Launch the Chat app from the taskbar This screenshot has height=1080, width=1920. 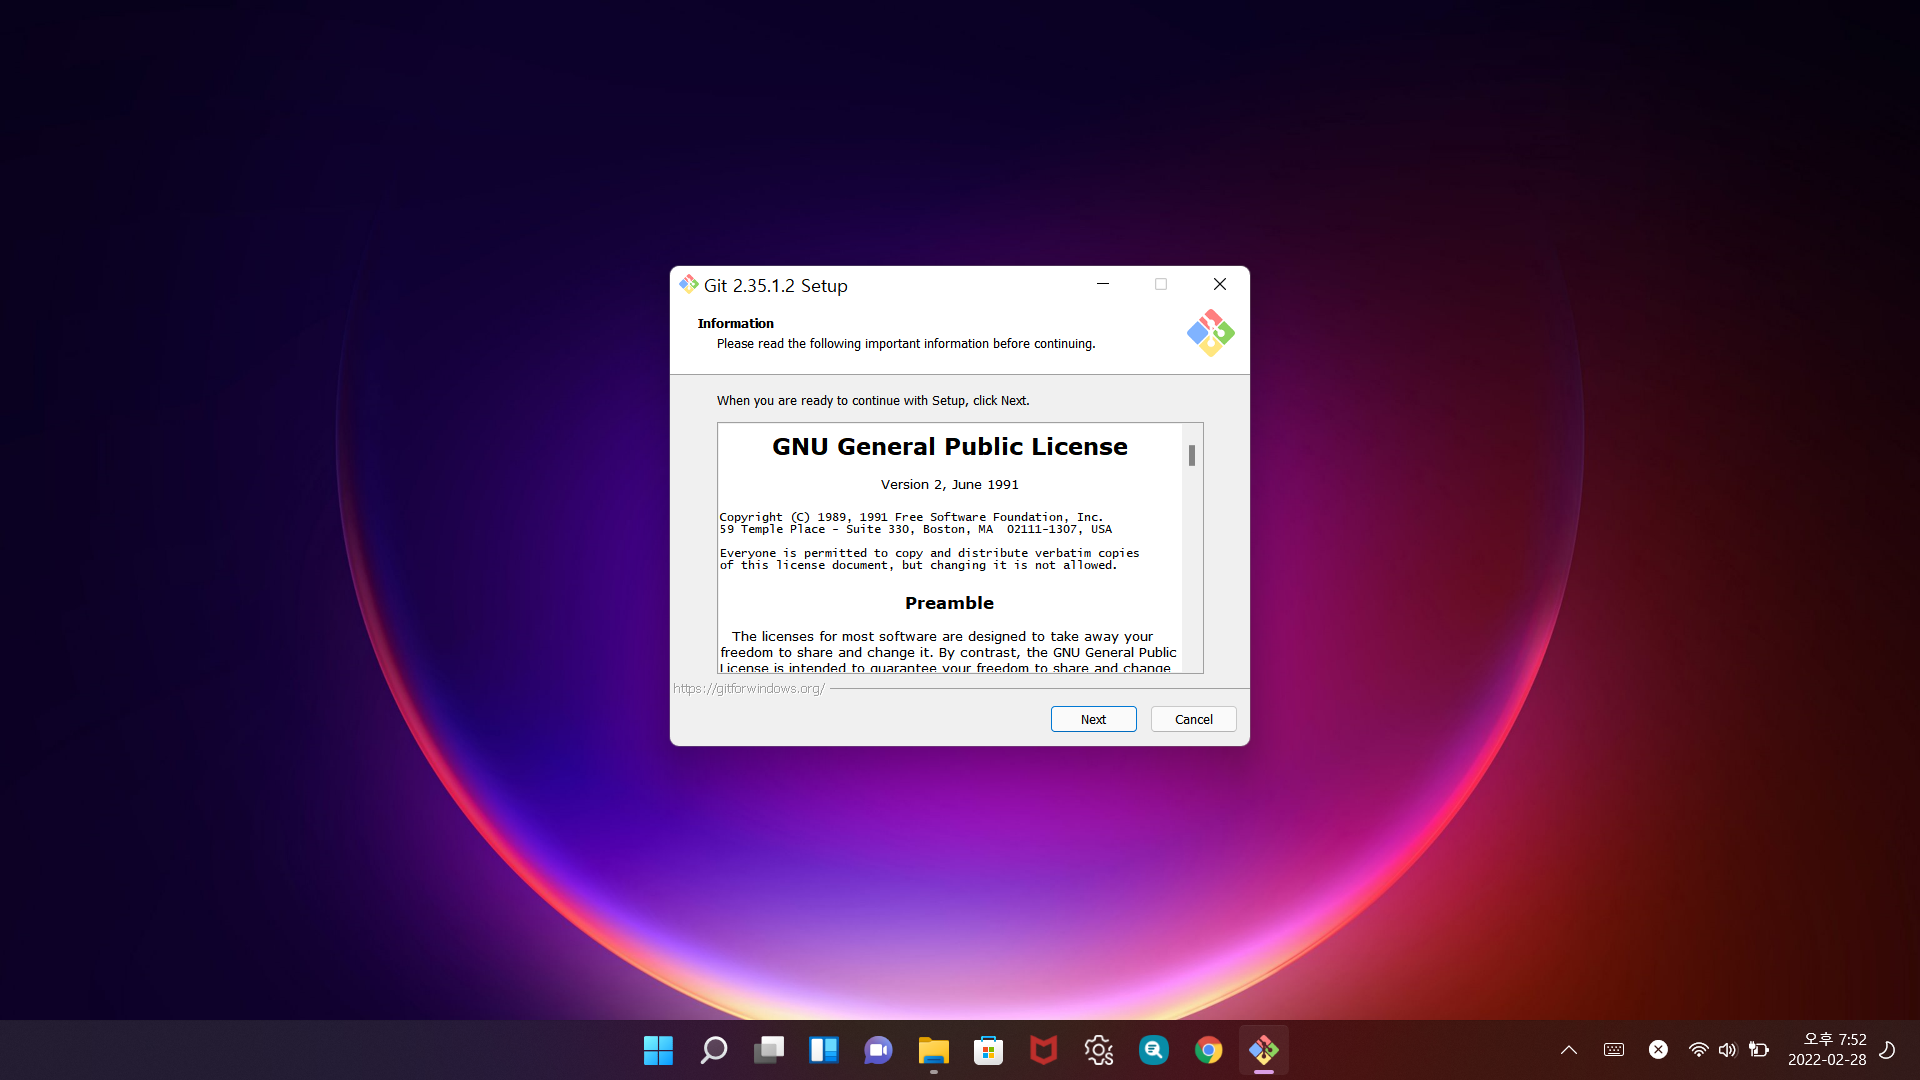tap(878, 1050)
